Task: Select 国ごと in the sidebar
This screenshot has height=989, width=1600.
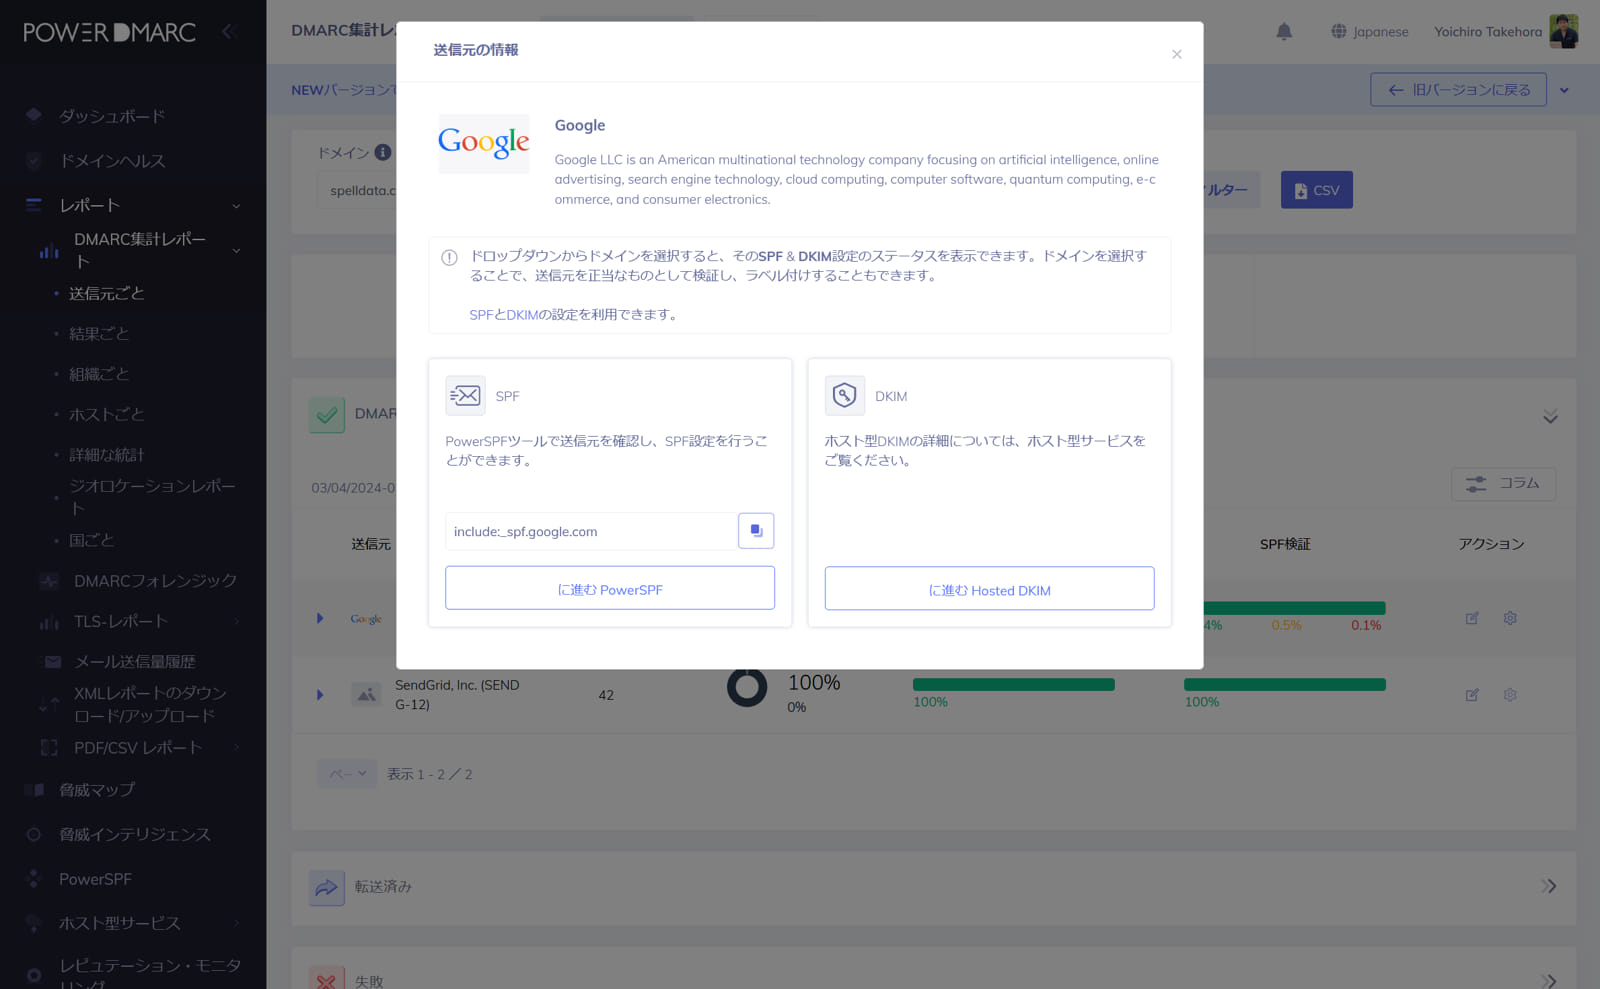Action: point(91,540)
